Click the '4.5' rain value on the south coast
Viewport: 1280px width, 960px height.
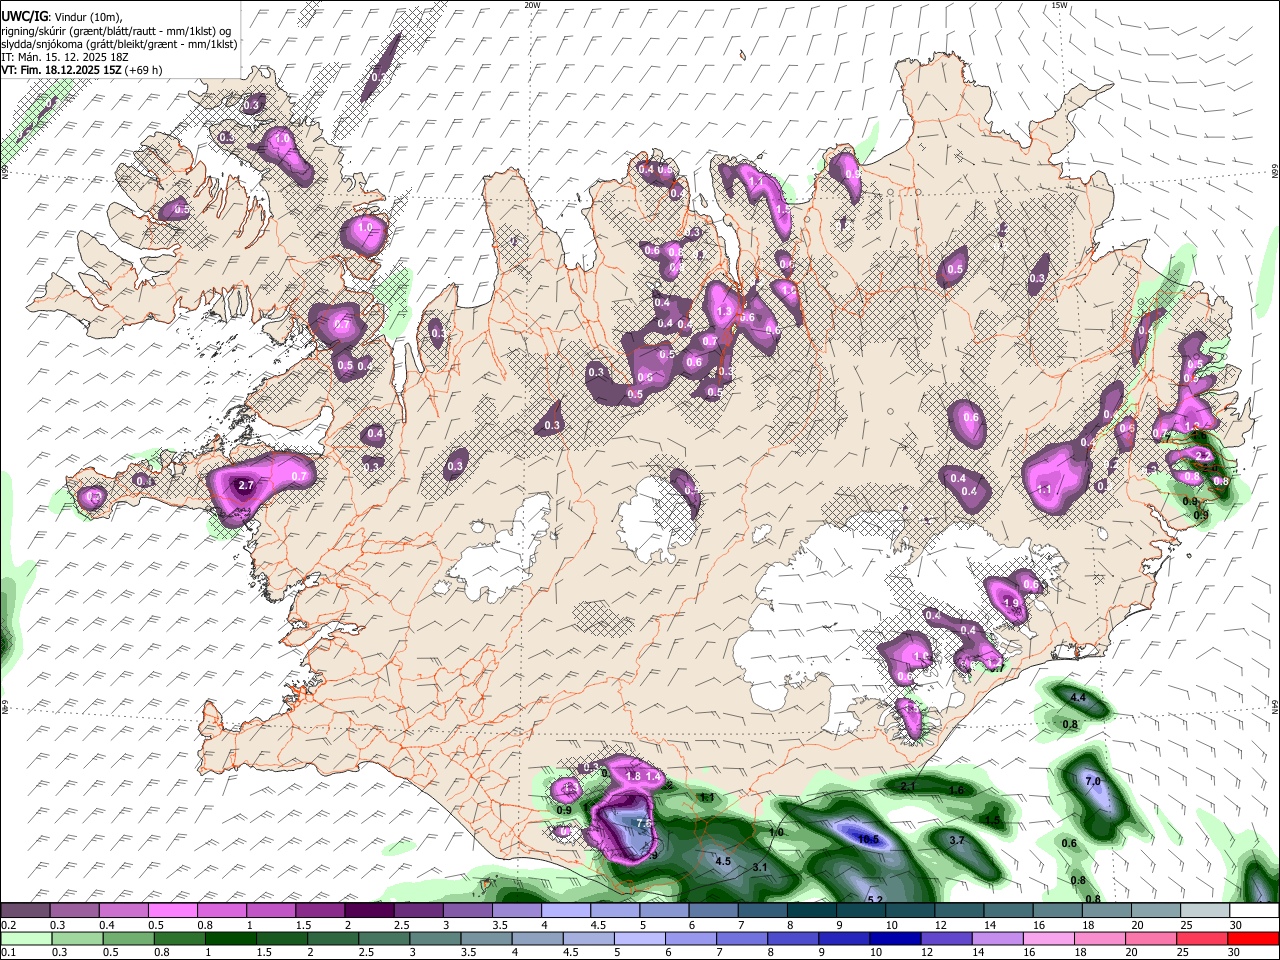pos(723,861)
